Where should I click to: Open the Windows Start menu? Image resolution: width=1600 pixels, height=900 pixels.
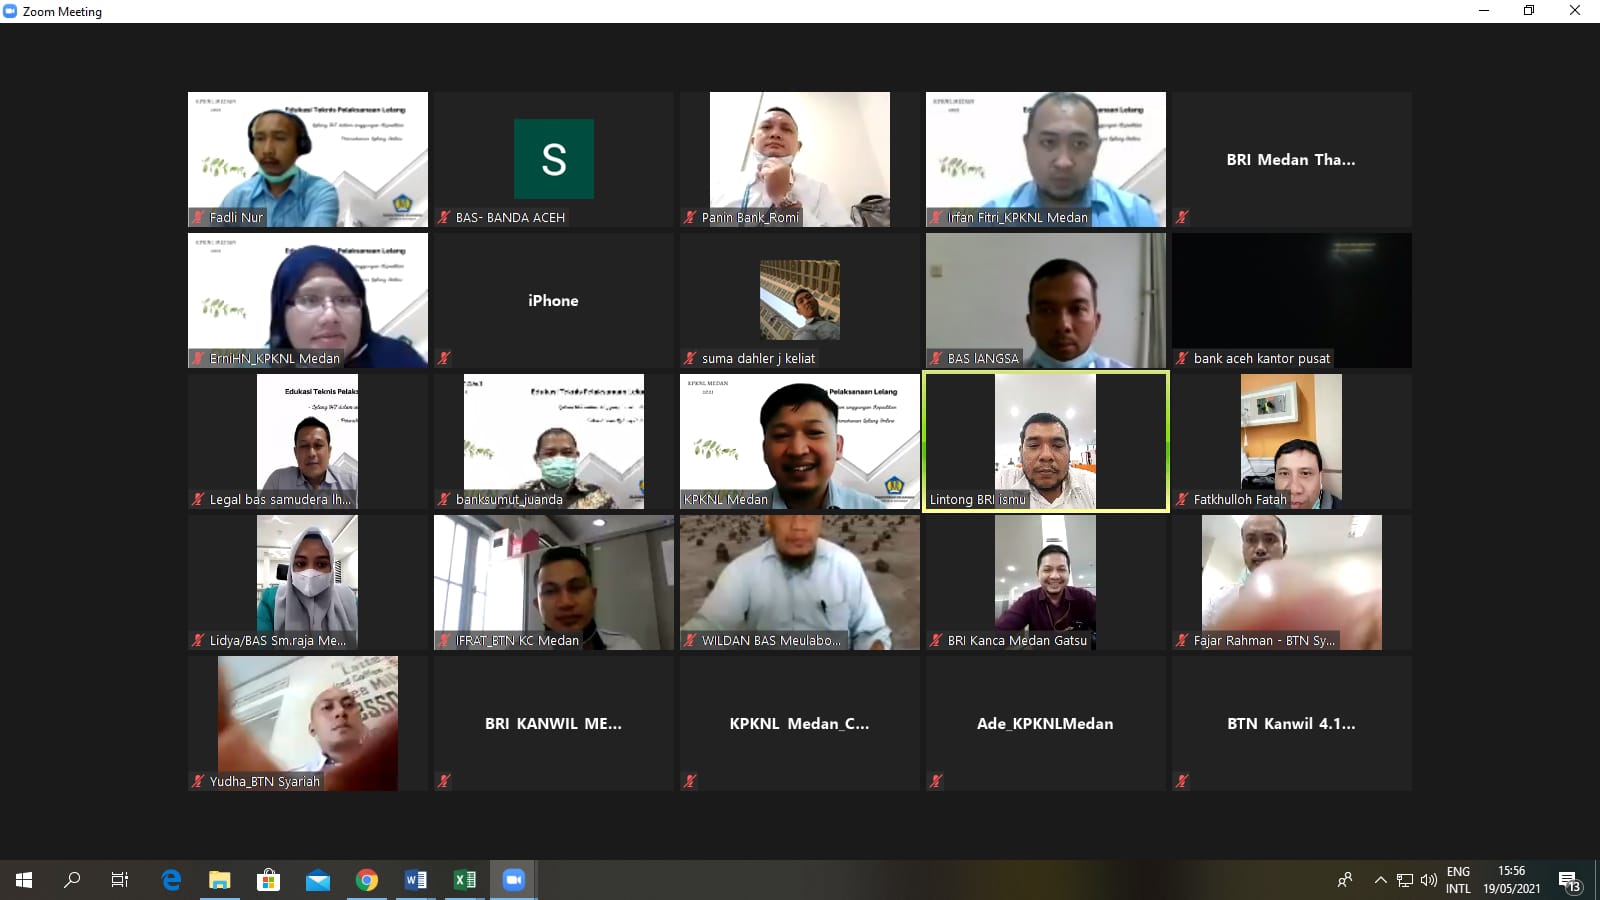[x=24, y=880]
